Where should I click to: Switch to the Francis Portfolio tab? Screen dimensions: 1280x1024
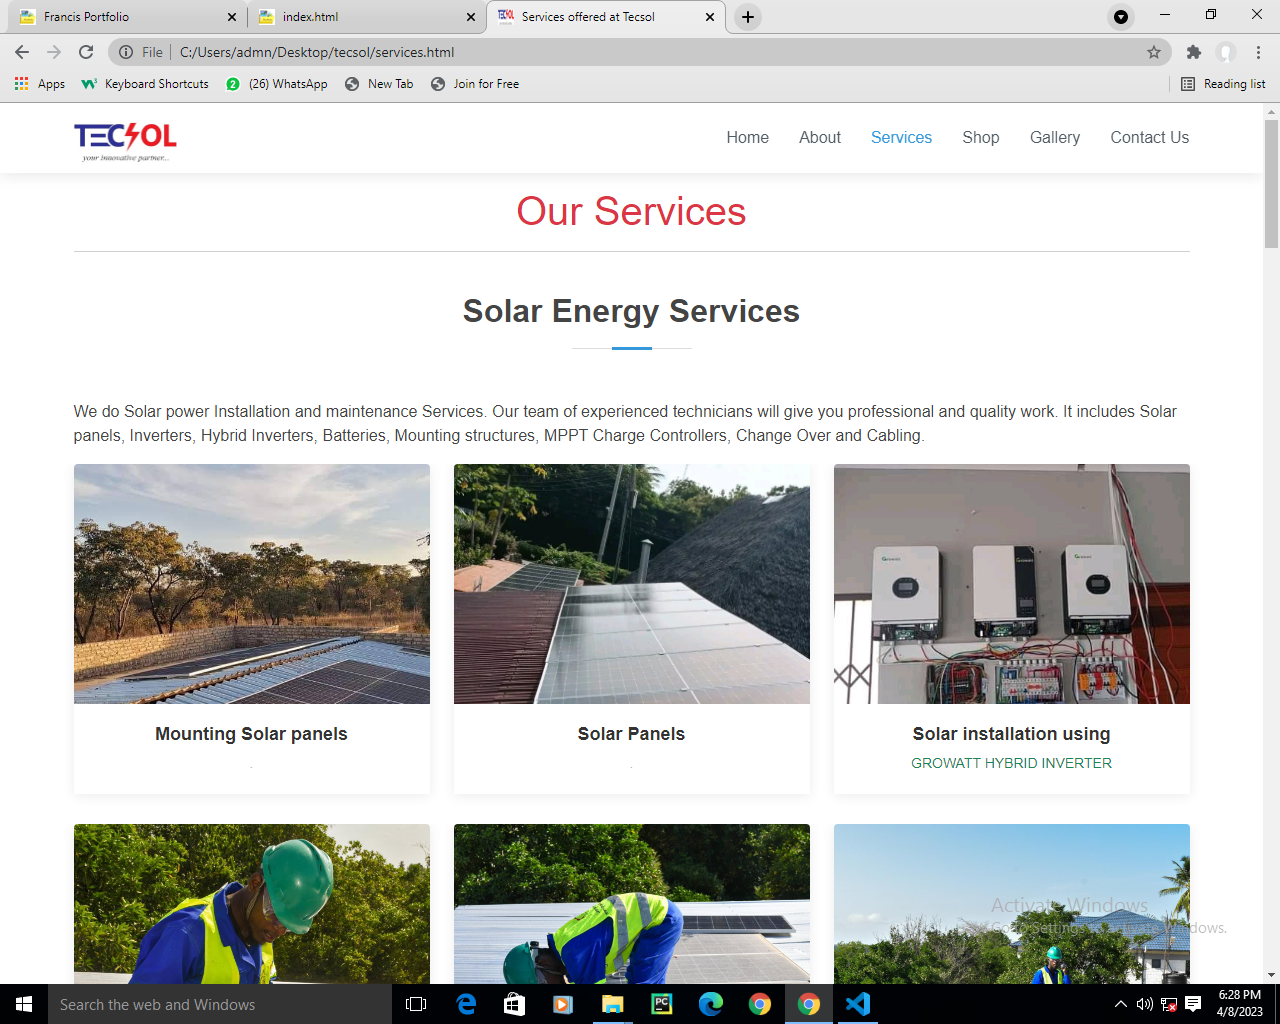120,17
